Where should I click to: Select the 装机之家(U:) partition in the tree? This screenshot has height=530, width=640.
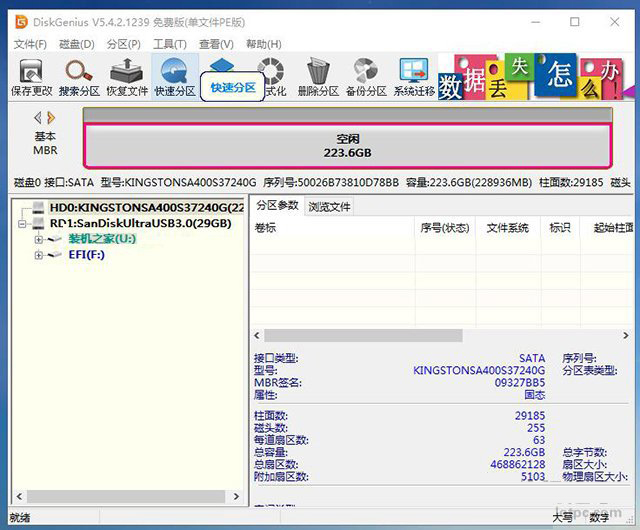click(102, 239)
